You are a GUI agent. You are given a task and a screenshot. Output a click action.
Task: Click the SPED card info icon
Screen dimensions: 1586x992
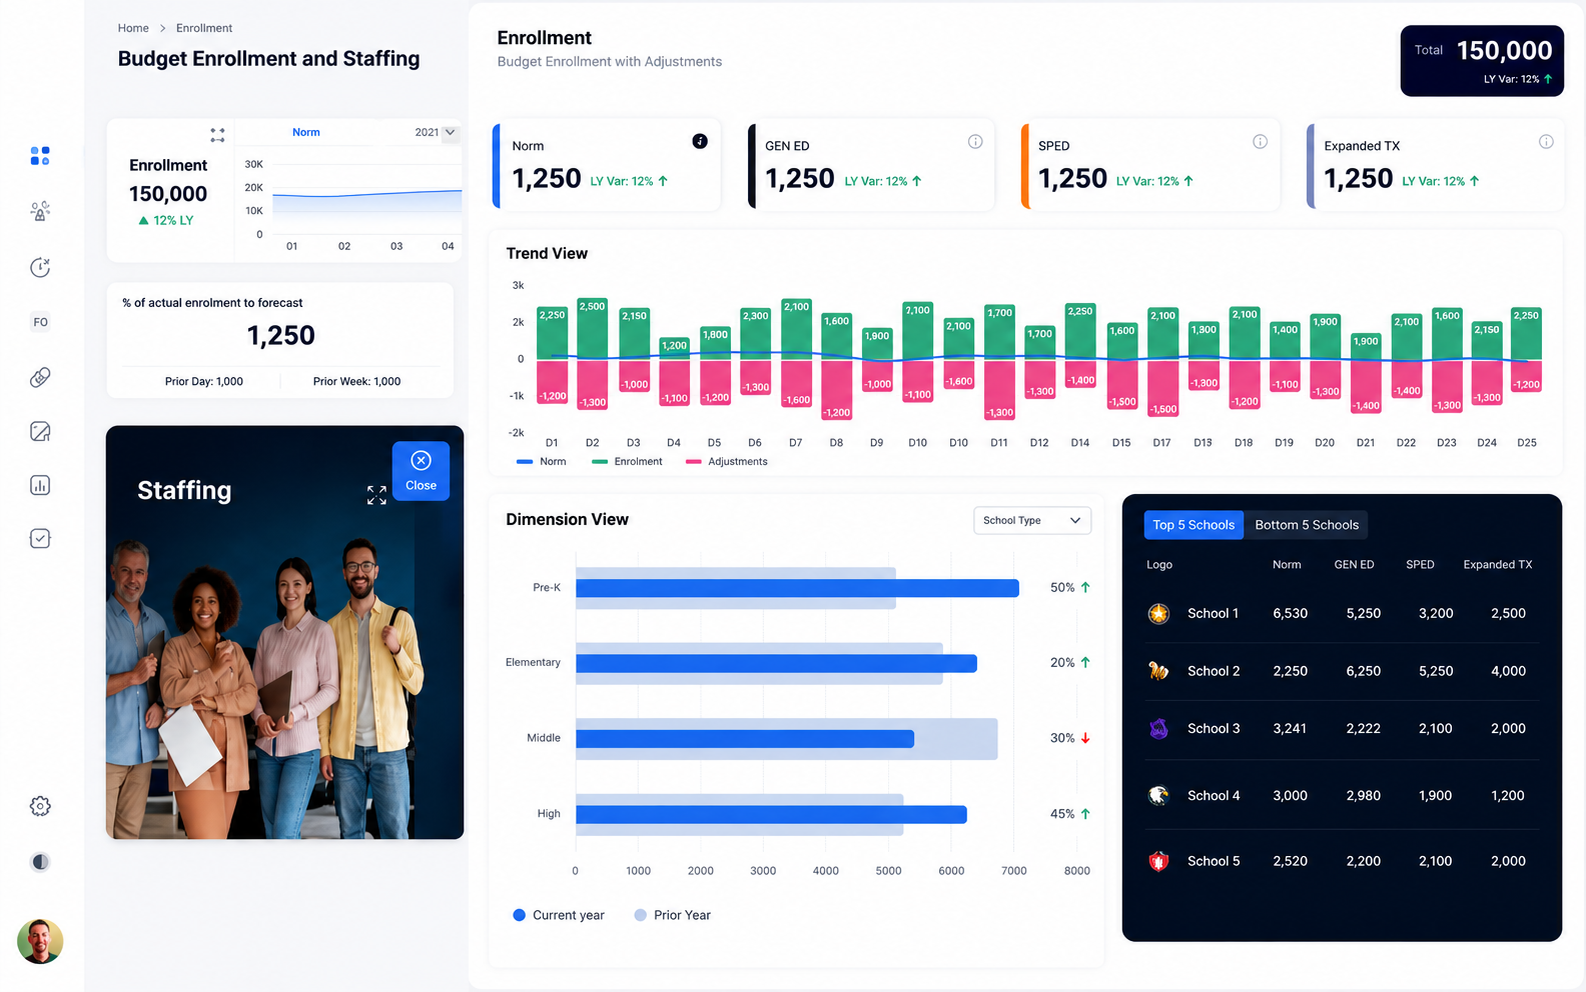pos(1260,141)
